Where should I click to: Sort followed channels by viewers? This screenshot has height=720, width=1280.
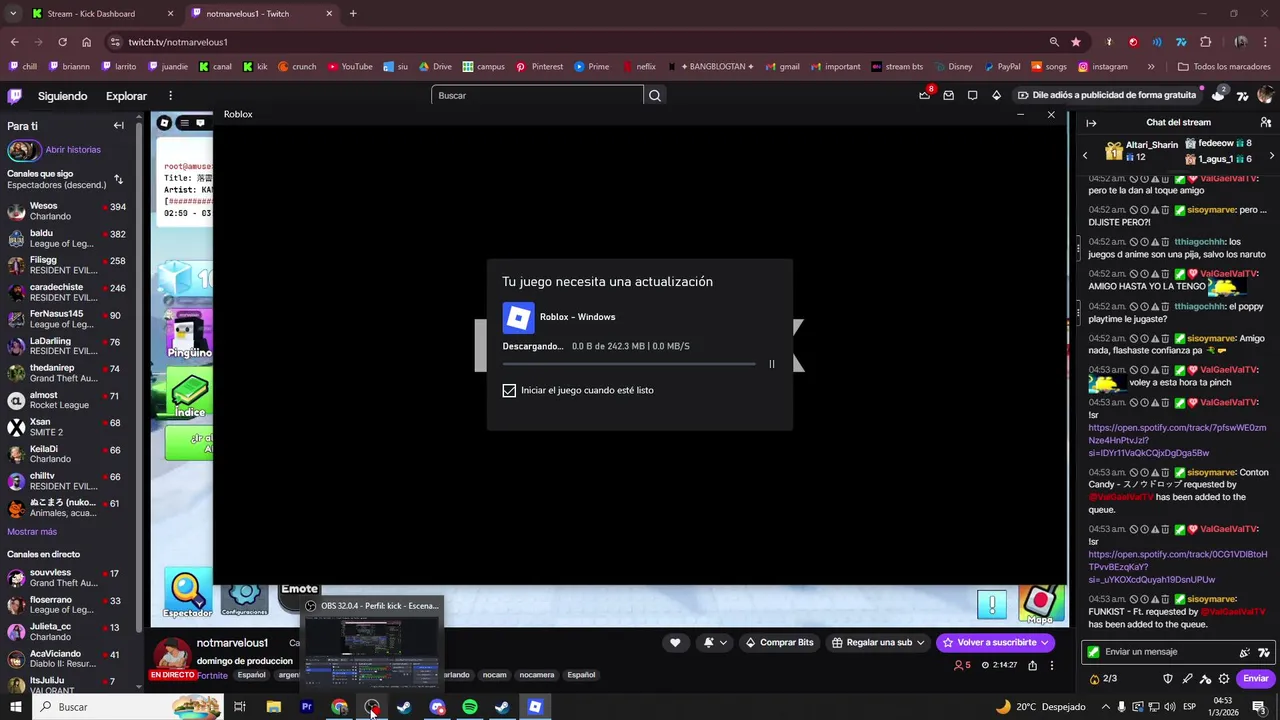pos(118,179)
